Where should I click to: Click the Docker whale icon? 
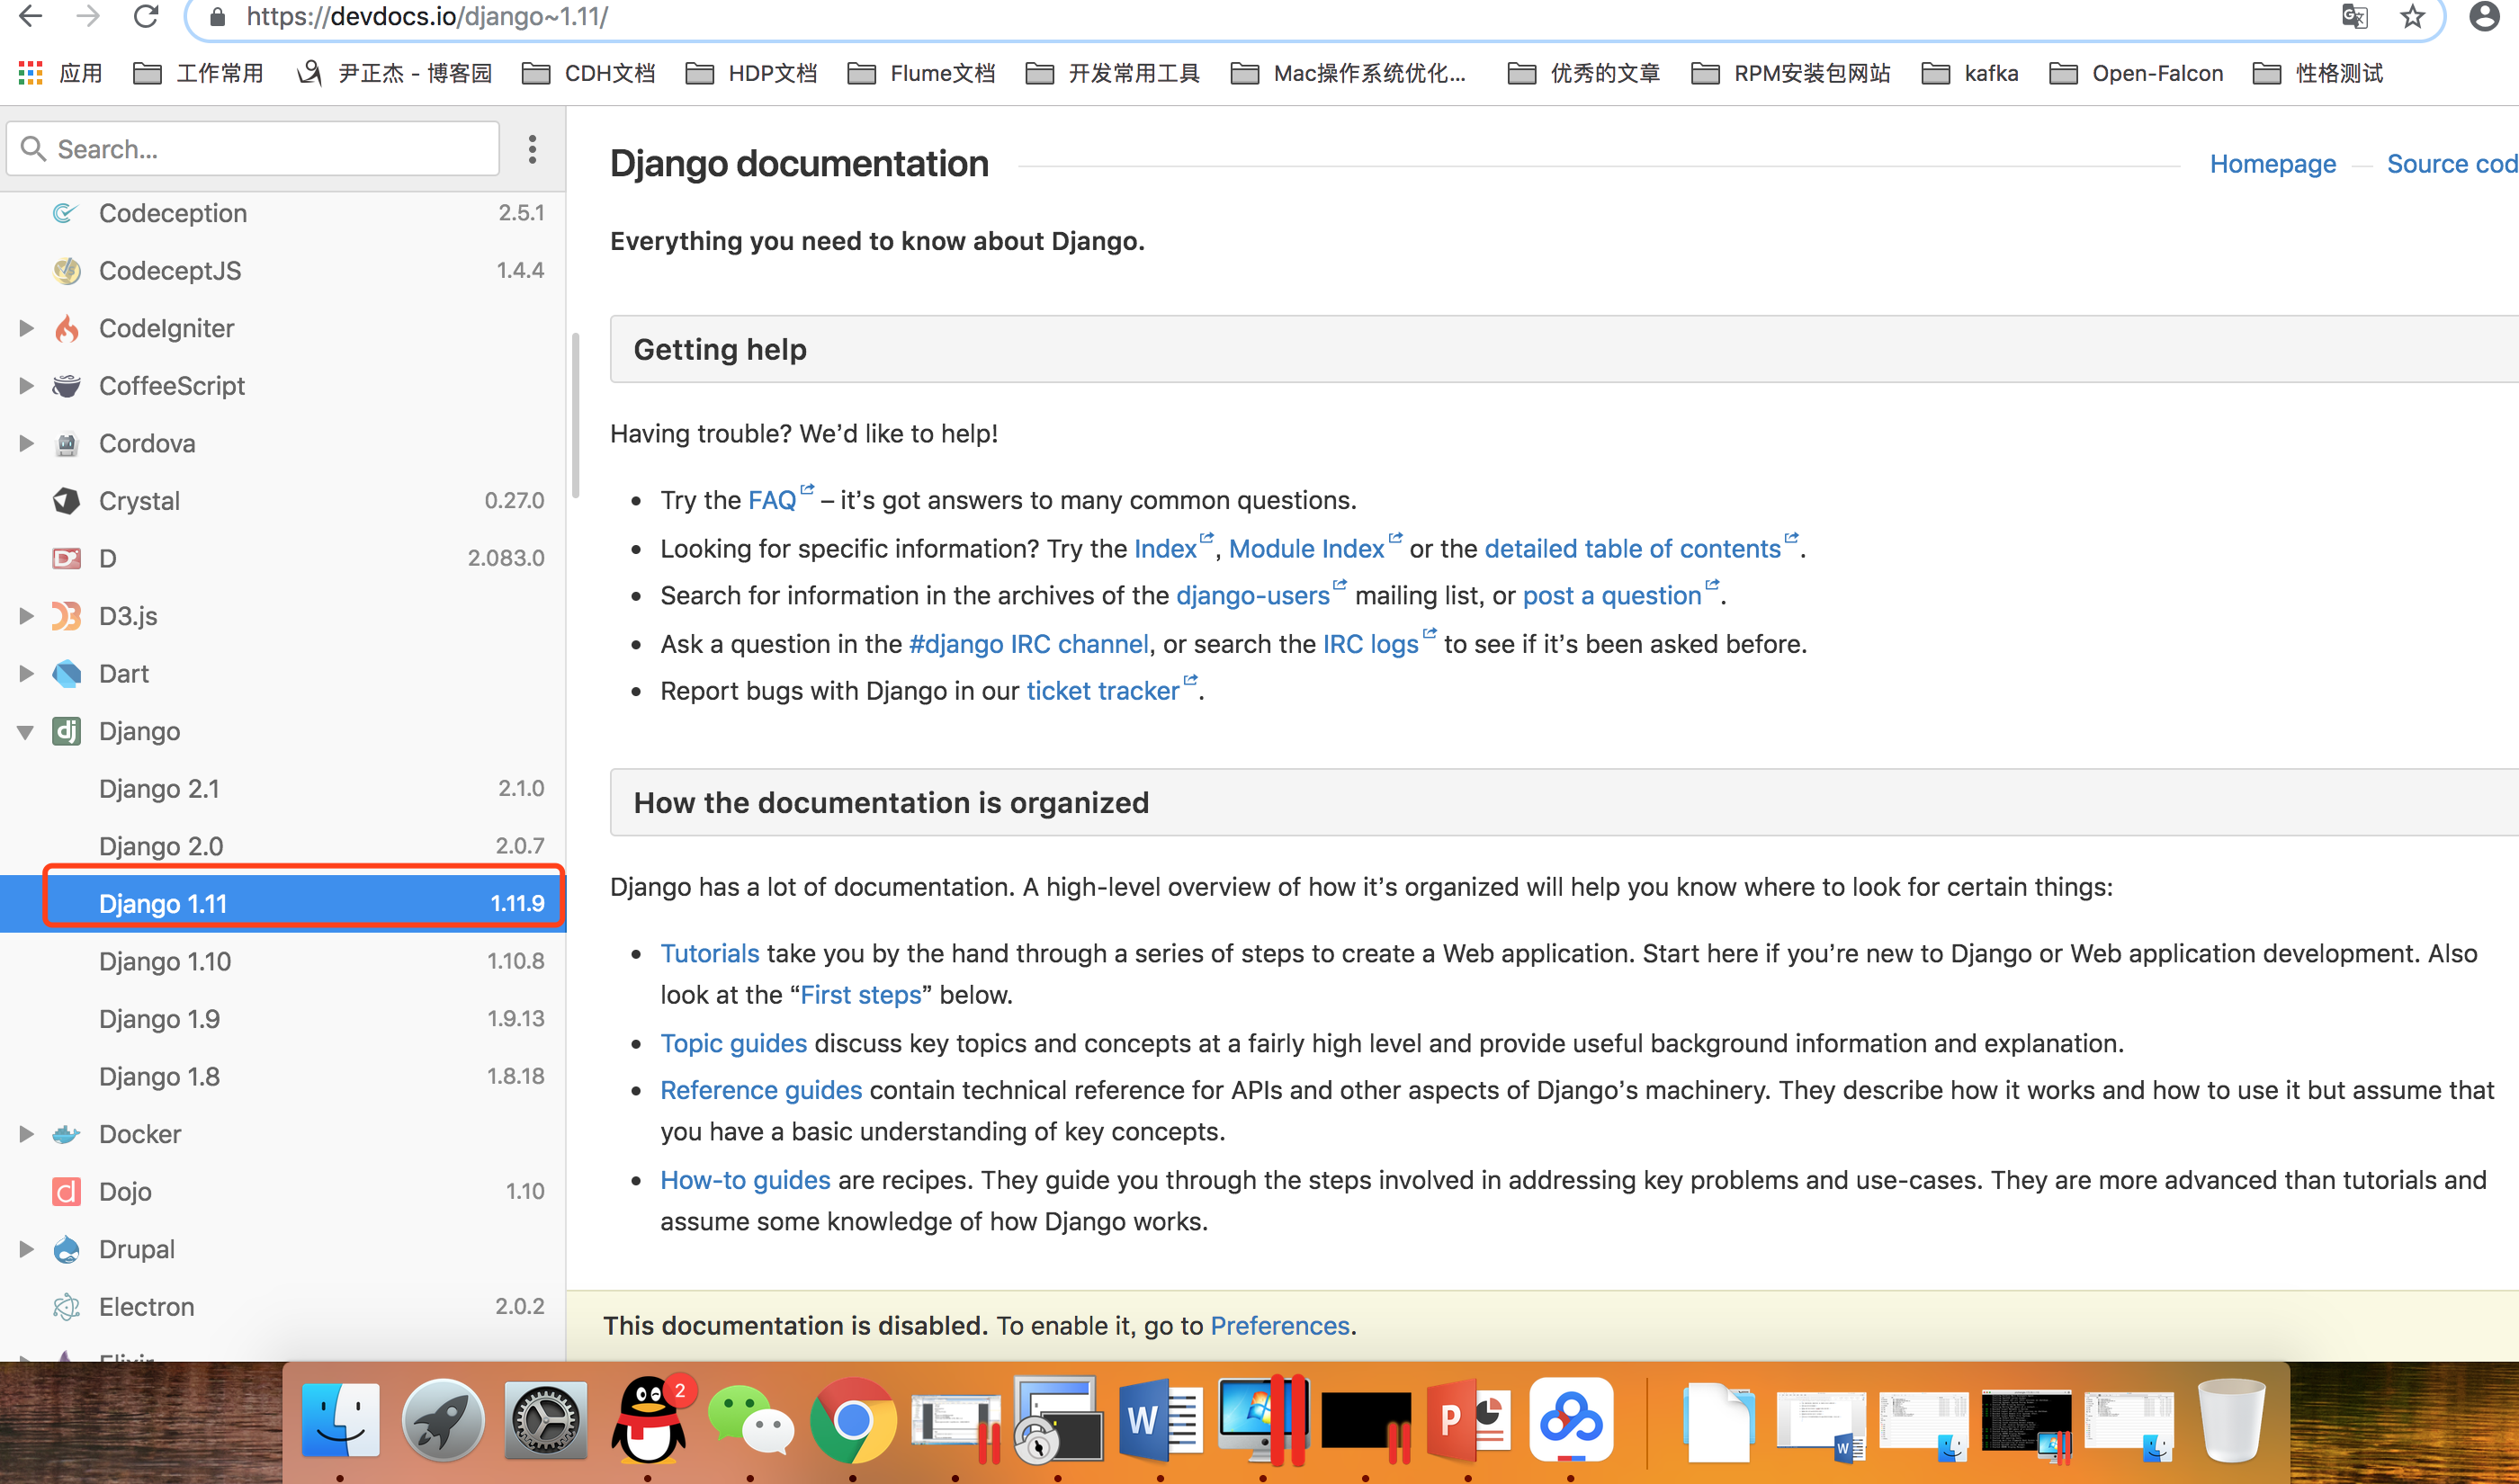[x=66, y=1134]
